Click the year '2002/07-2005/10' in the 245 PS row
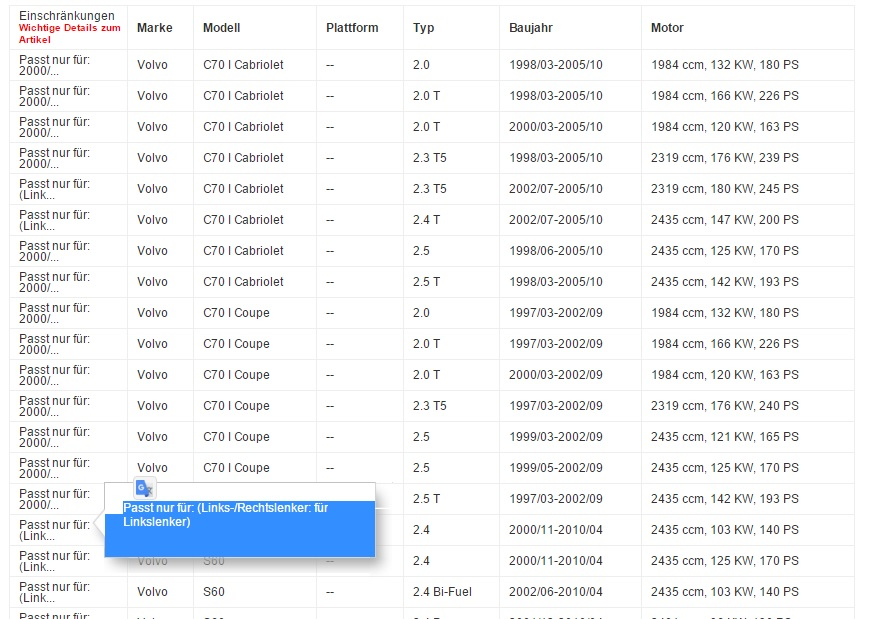 (555, 189)
